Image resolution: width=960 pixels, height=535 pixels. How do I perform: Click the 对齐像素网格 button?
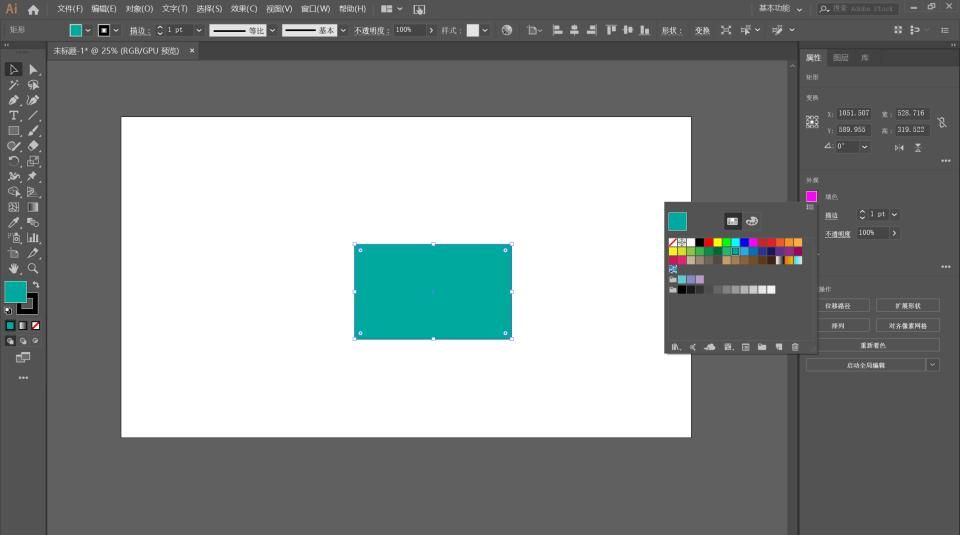(907, 326)
